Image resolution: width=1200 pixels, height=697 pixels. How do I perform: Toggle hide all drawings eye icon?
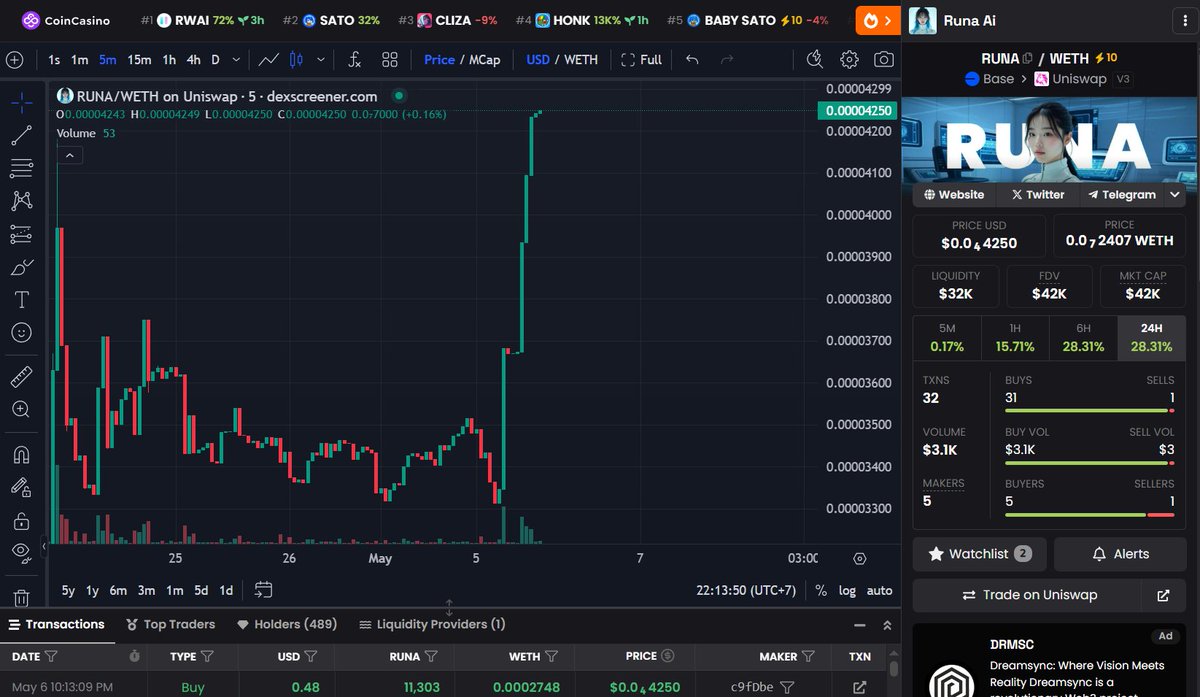21,551
